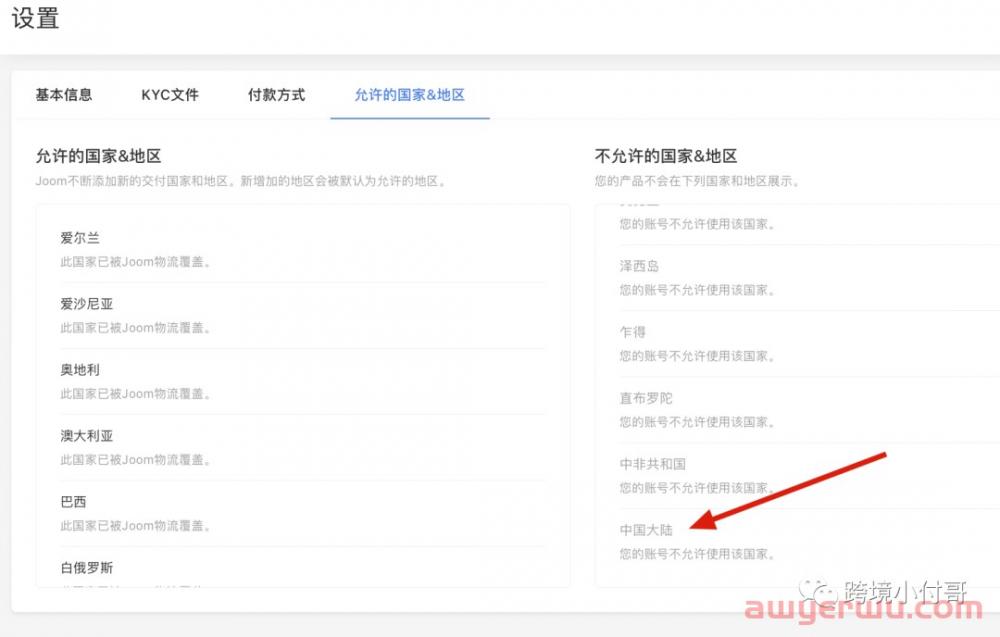Click the Joom不断添加新的交付国家 description text

242,181
